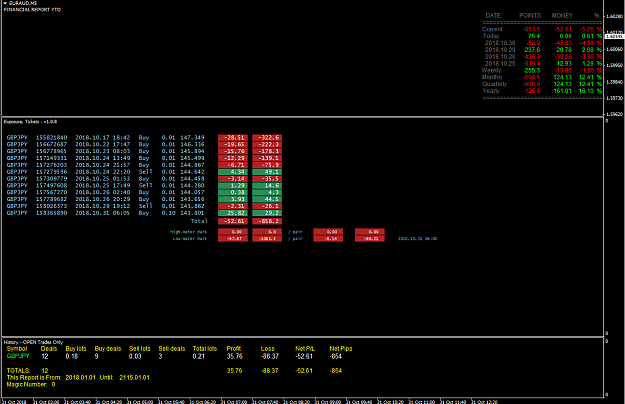Click the highlighted current price on price scale
The width and height of the screenshot is (625, 404).
click(614, 36)
